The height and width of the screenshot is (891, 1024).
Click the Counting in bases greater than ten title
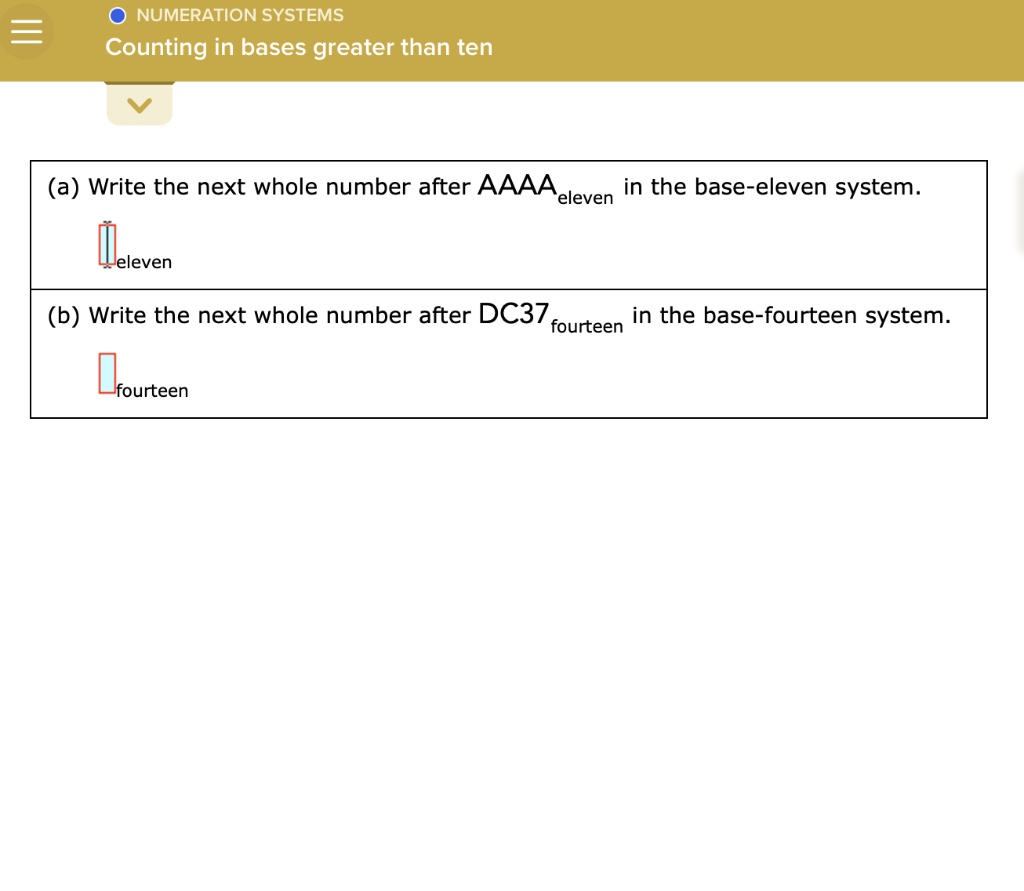pos(299,47)
